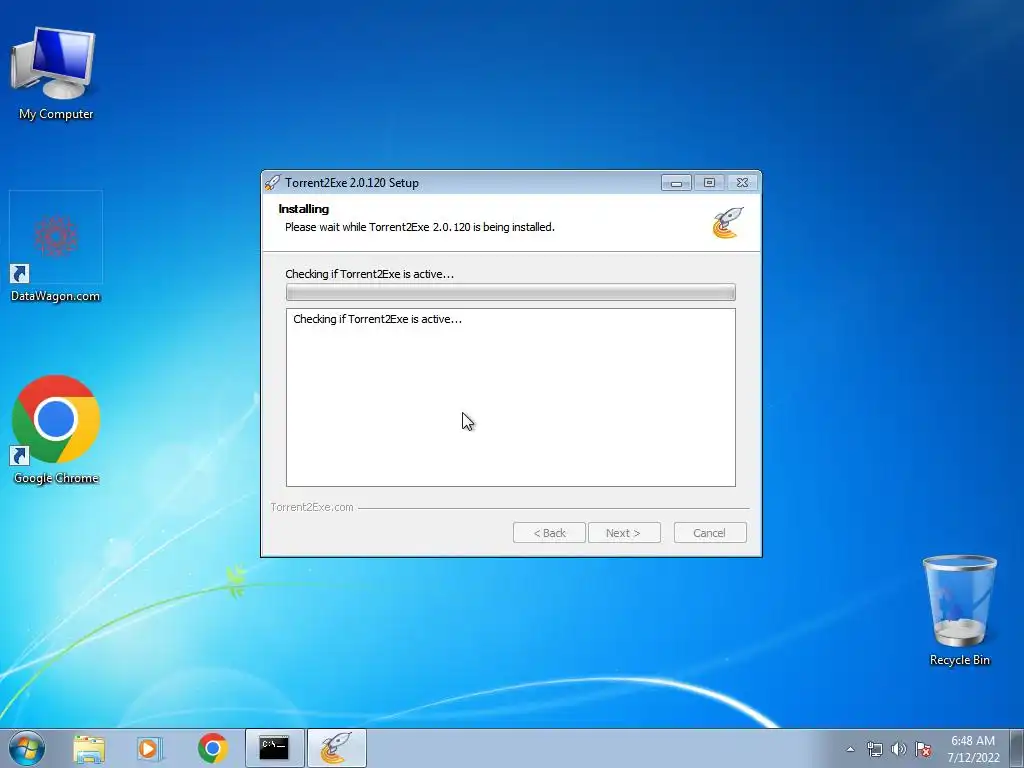Switch to the command prompt taskbar window
Image resolution: width=1024 pixels, height=768 pixels.
(x=274, y=748)
